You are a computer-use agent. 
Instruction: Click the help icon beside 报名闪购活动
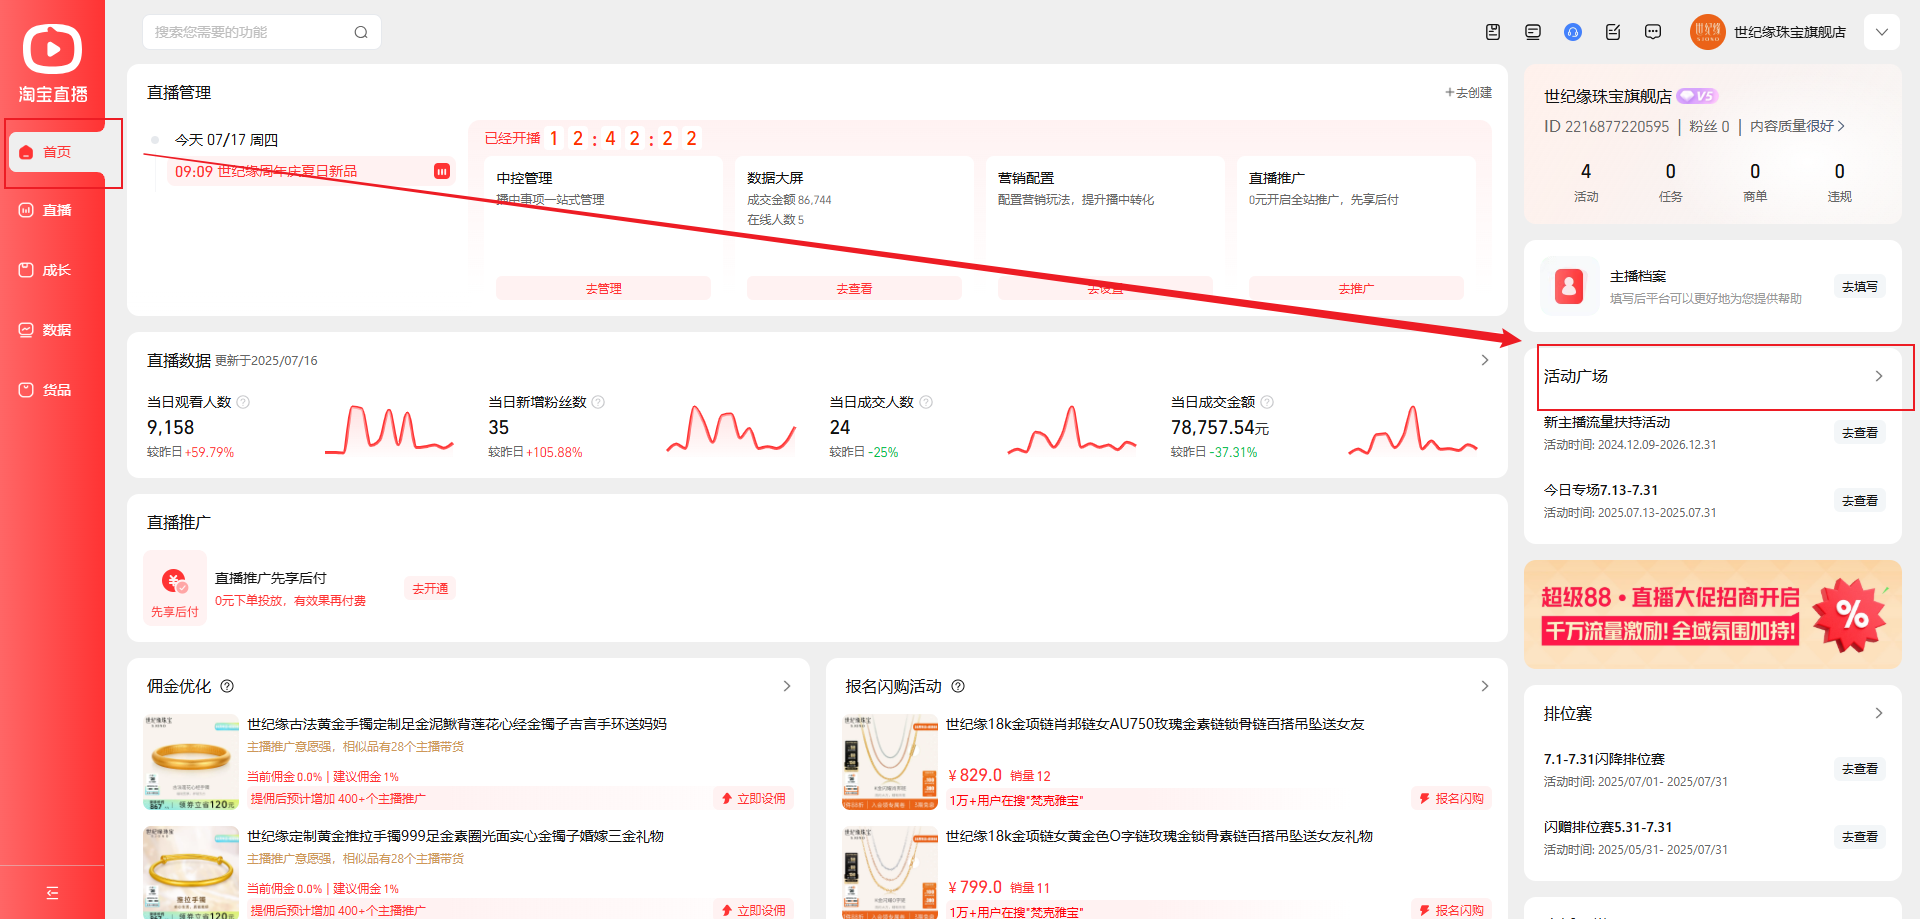958,686
